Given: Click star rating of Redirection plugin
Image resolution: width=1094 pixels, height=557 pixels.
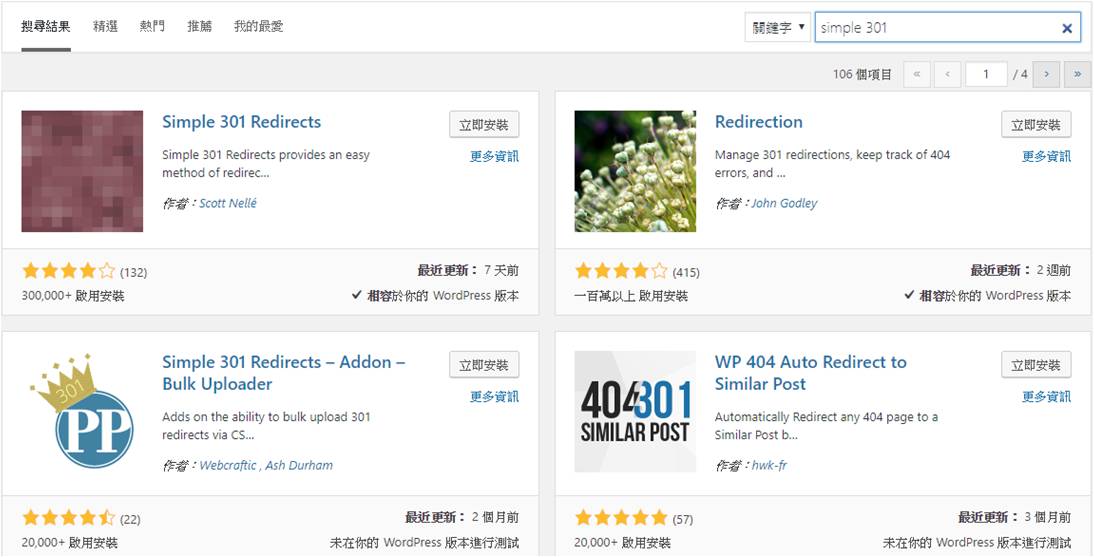Looking at the screenshot, I should pos(621,272).
